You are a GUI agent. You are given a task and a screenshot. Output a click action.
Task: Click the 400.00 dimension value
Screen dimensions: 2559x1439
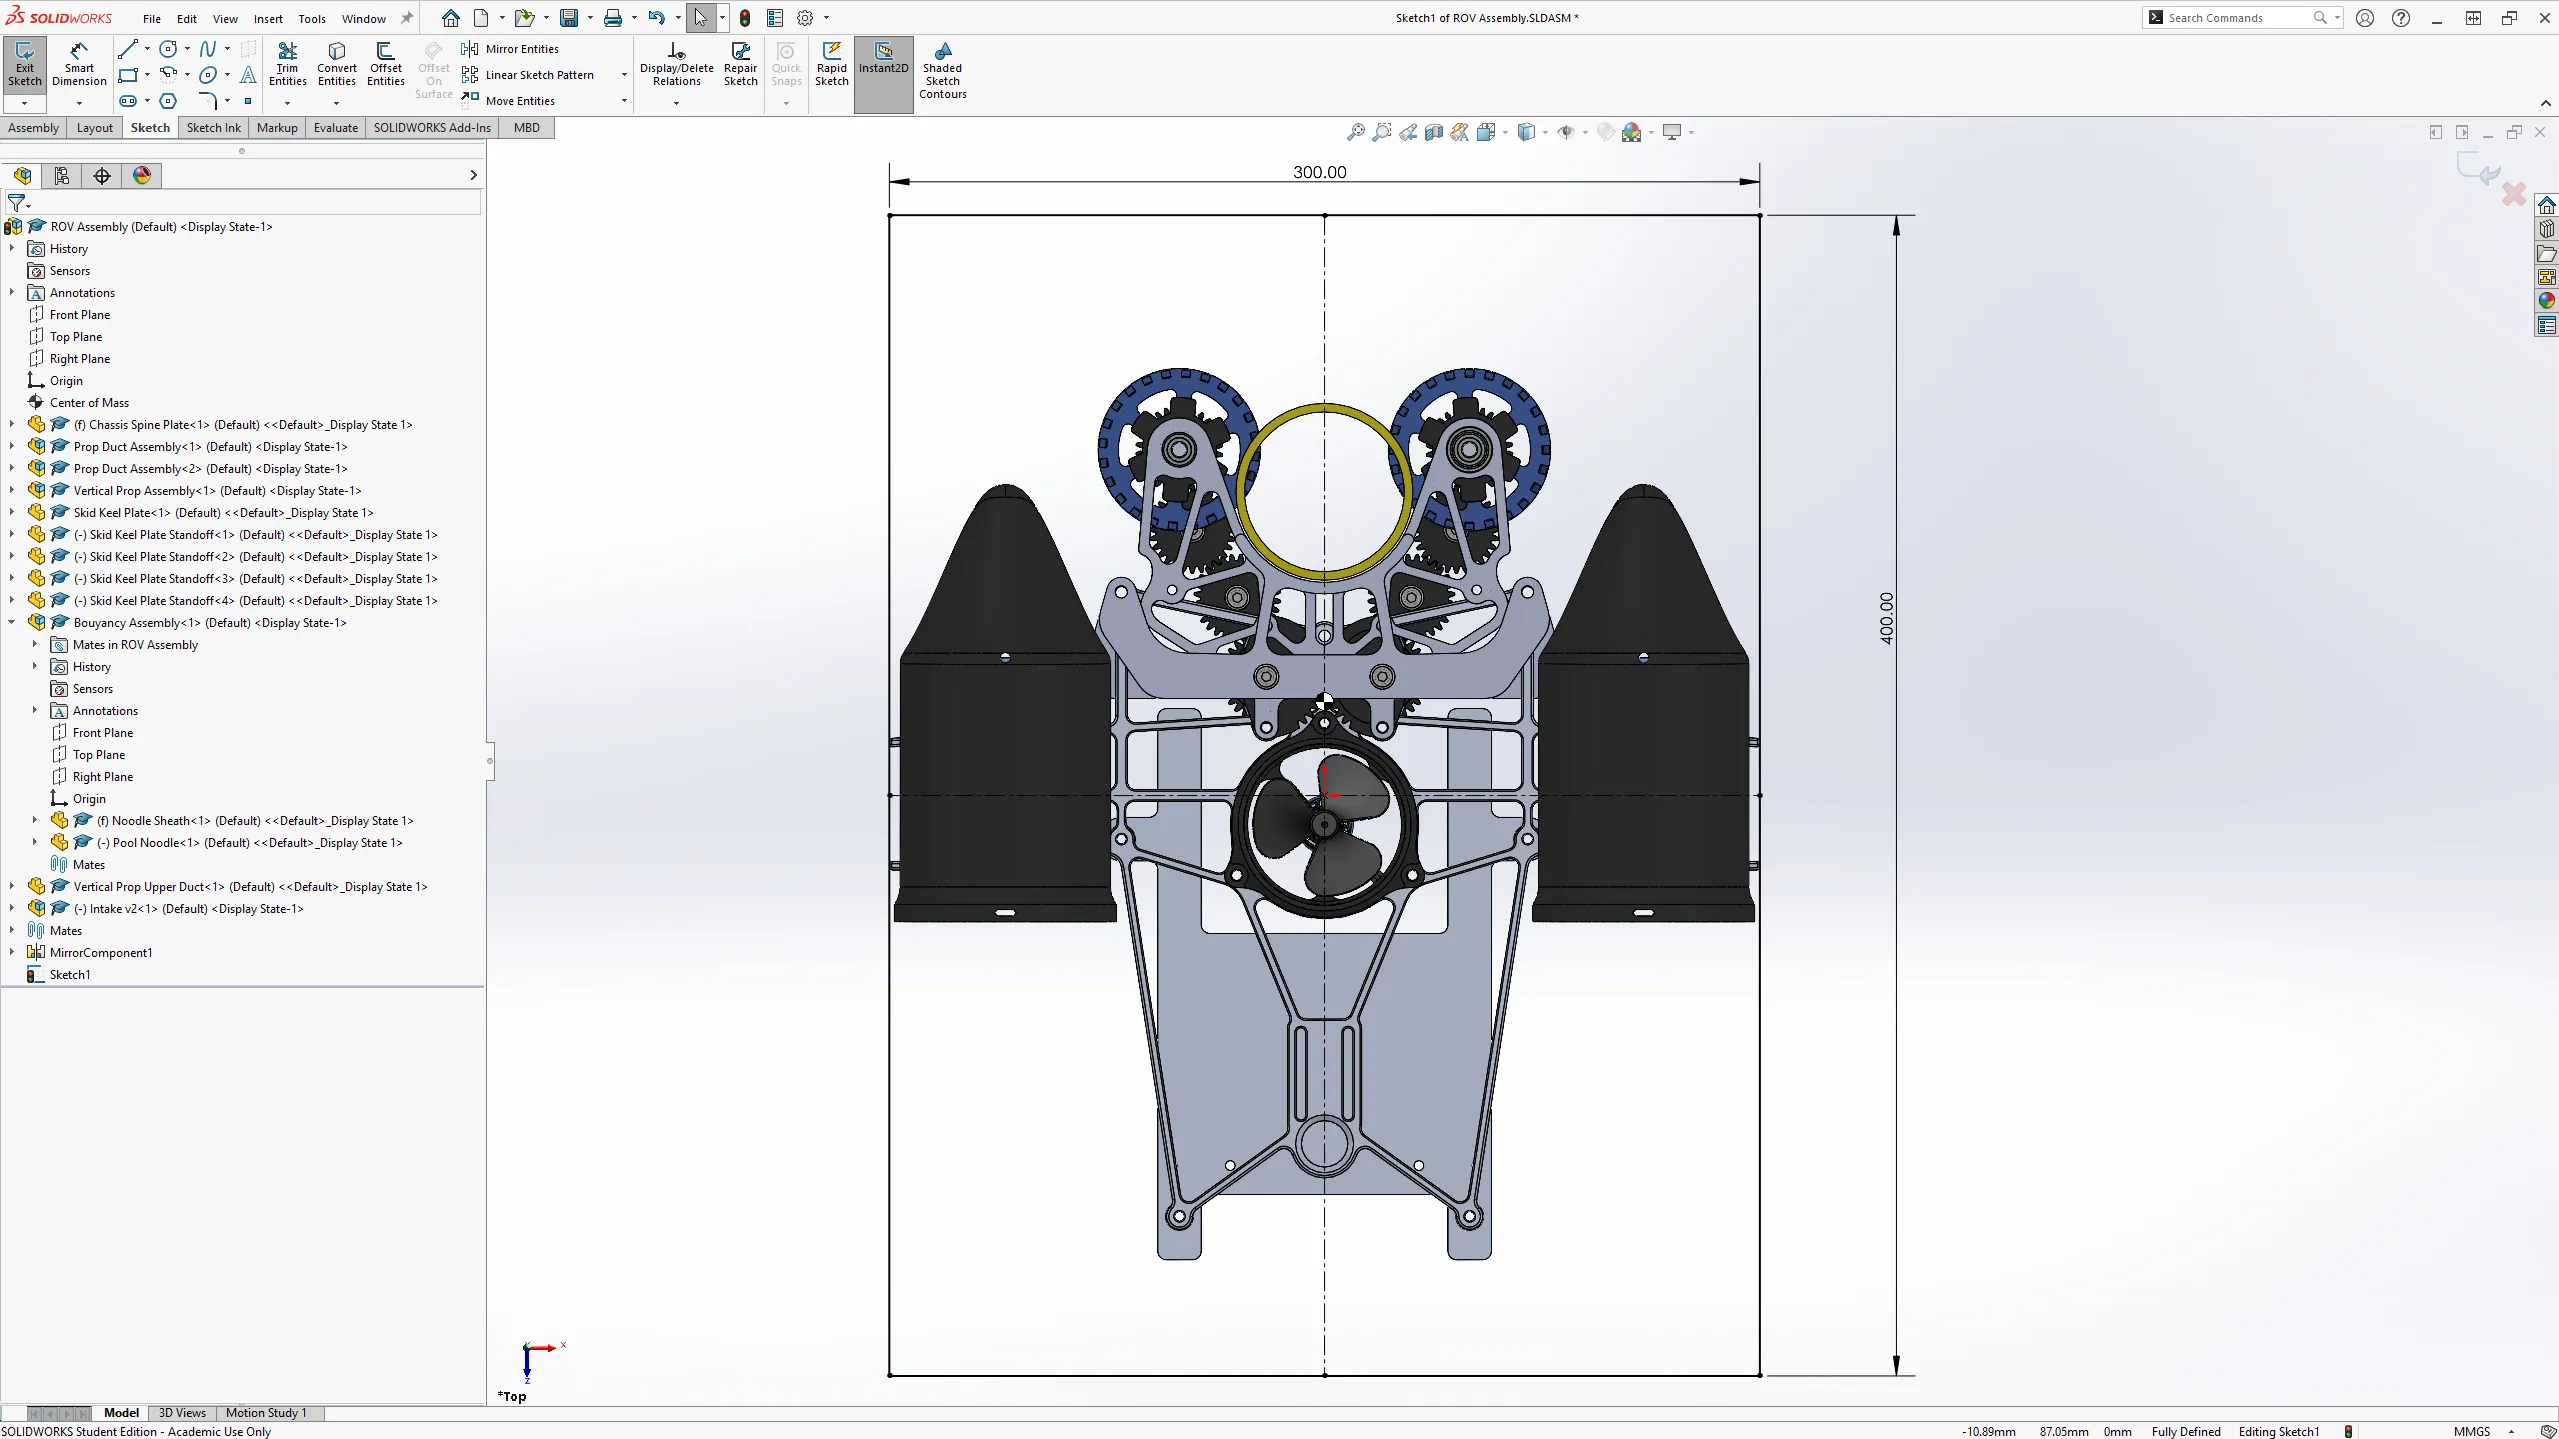click(x=1886, y=617)
